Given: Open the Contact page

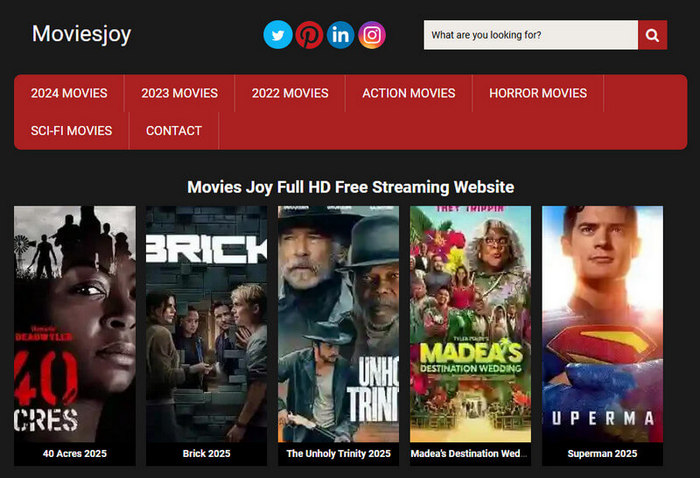Looking at the screenshot, I should tap(174, 131).
